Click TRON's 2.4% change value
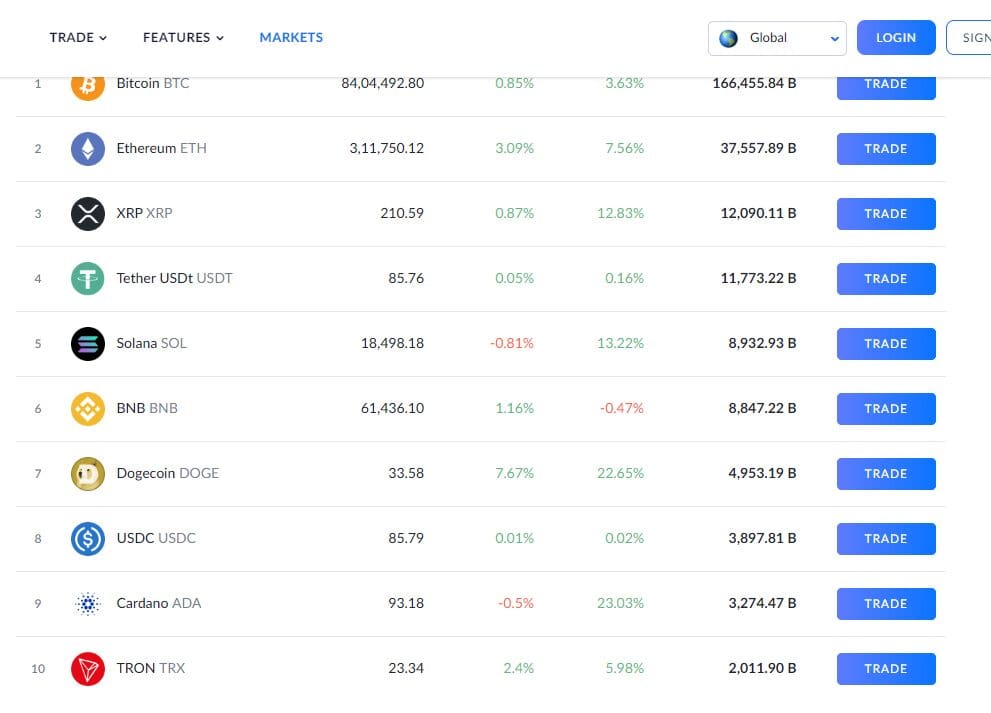The image size is (991, 713). point(519,668)
